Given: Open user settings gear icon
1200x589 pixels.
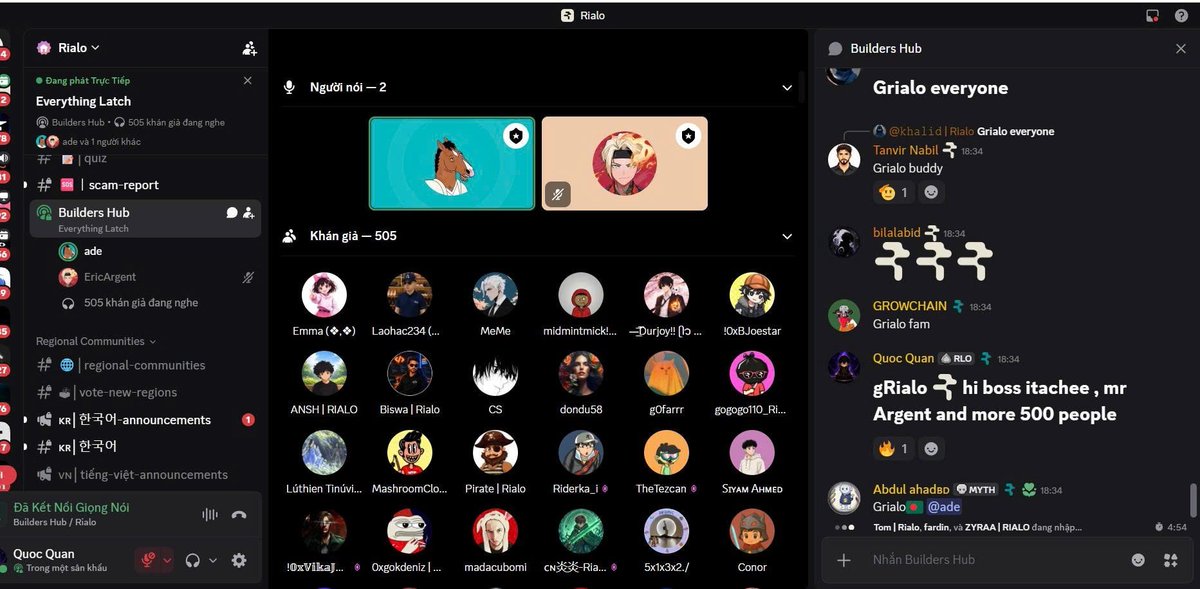Looking at the screenshot, I should pos(239,561).
